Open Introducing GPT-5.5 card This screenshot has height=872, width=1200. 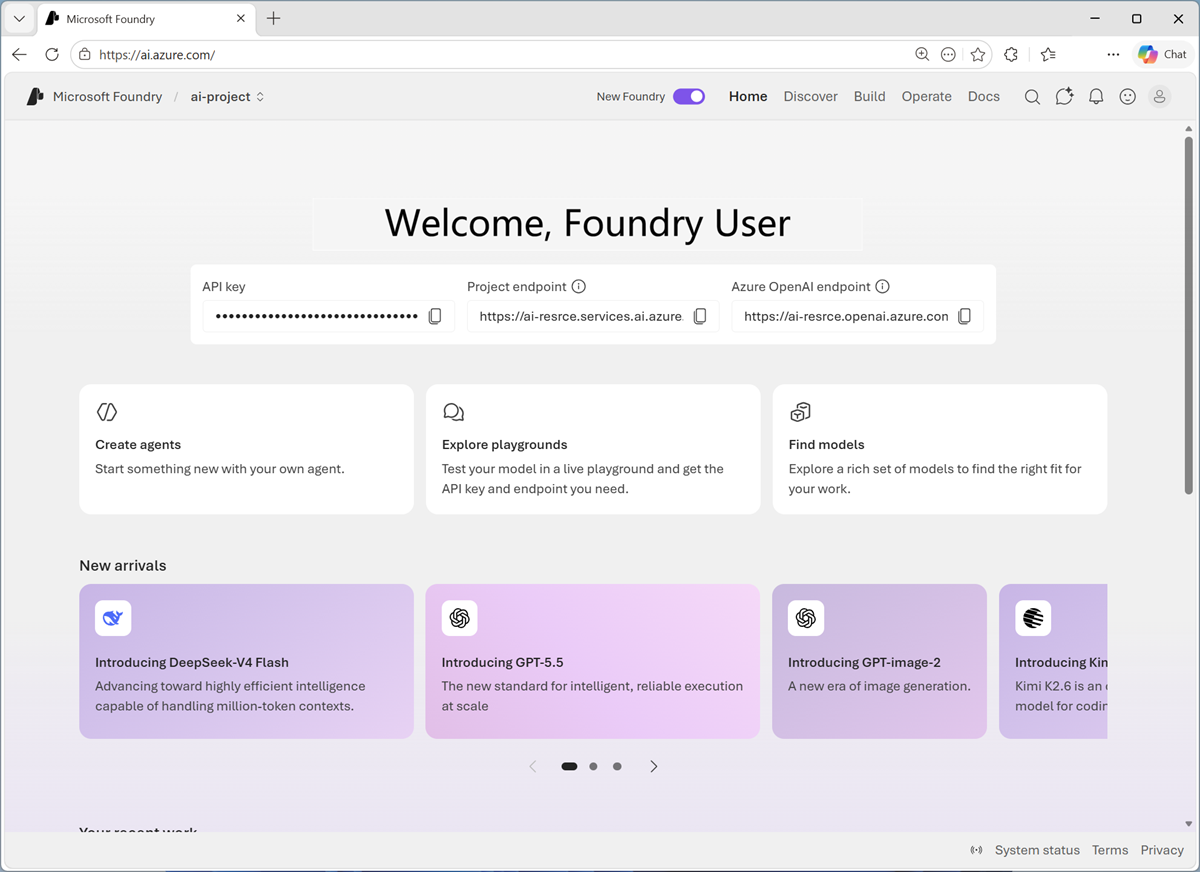[593, 661]
